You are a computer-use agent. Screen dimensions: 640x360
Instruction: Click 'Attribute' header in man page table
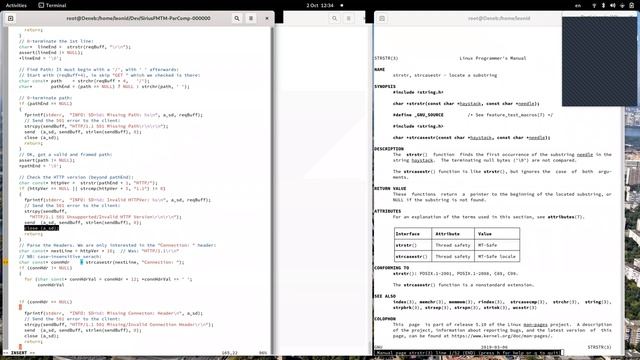pos(447,234)
